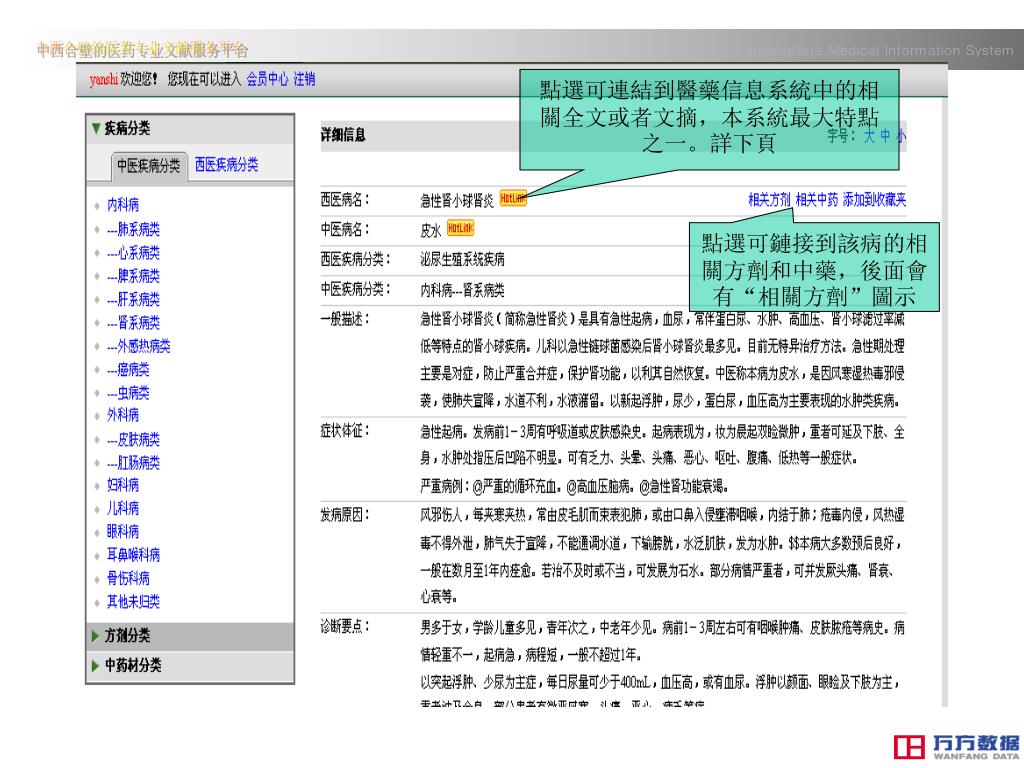
Task: Select 眼科病 category
Action: (123, 532)
